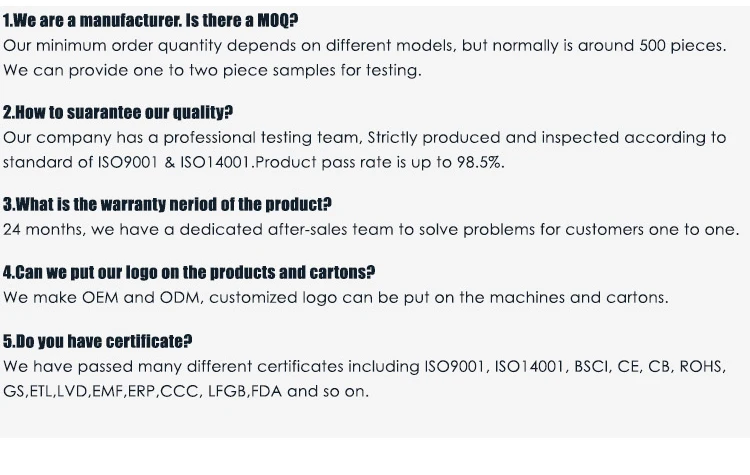Viewport: 750px width, 475px height.
Task: Click the 'Strictly produced and inspected' phrase
Action: click(479, 138)
